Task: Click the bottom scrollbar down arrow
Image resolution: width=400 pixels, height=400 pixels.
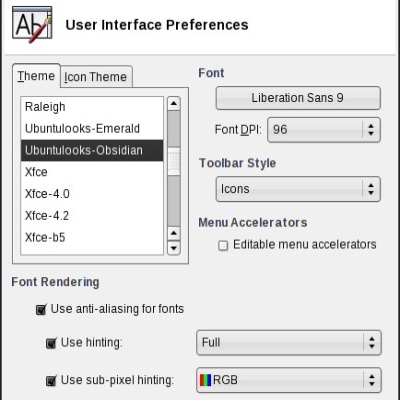Action: 174,248
